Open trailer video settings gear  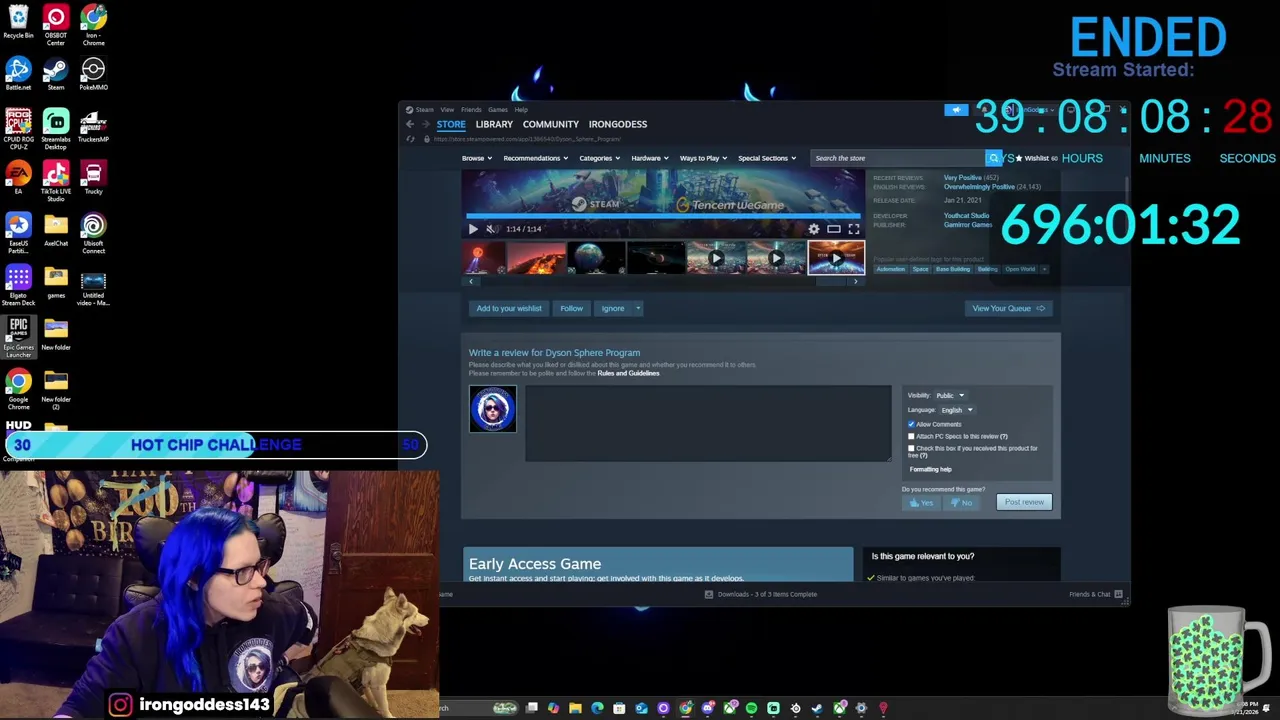tap(813, 229)
